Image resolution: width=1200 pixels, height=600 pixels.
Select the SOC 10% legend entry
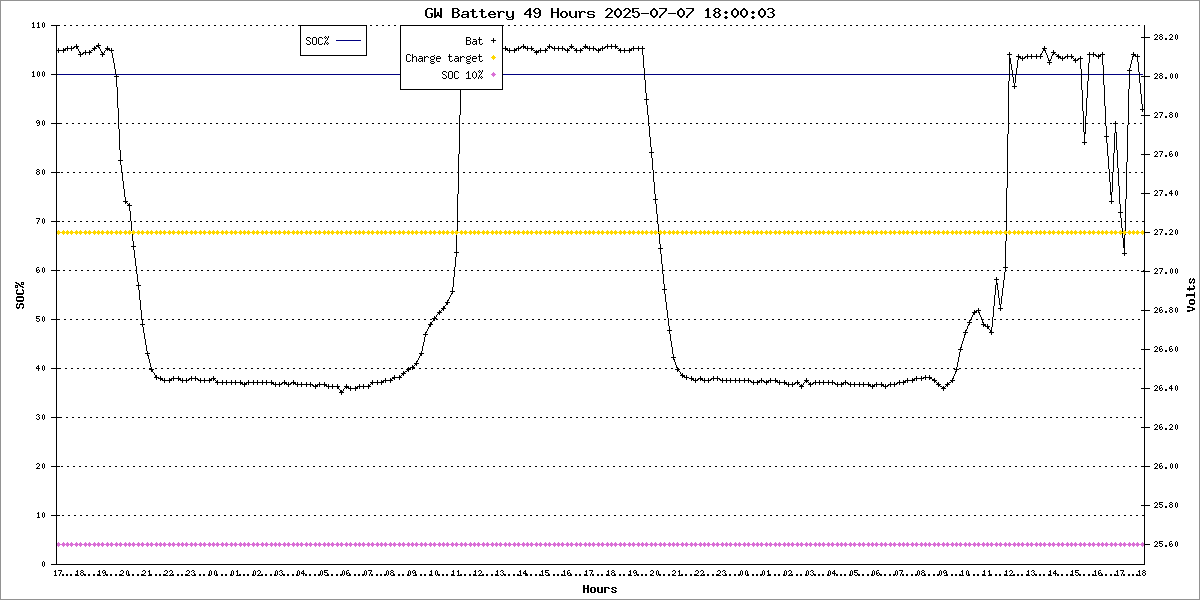click(462, 75)
